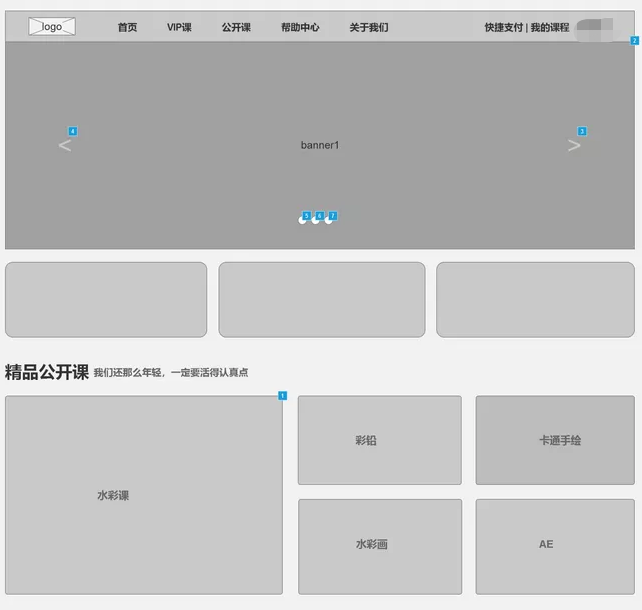This screenshot has width=642, height=610.
Task: Select first carousel dot indicator
Action: point(302,220)
